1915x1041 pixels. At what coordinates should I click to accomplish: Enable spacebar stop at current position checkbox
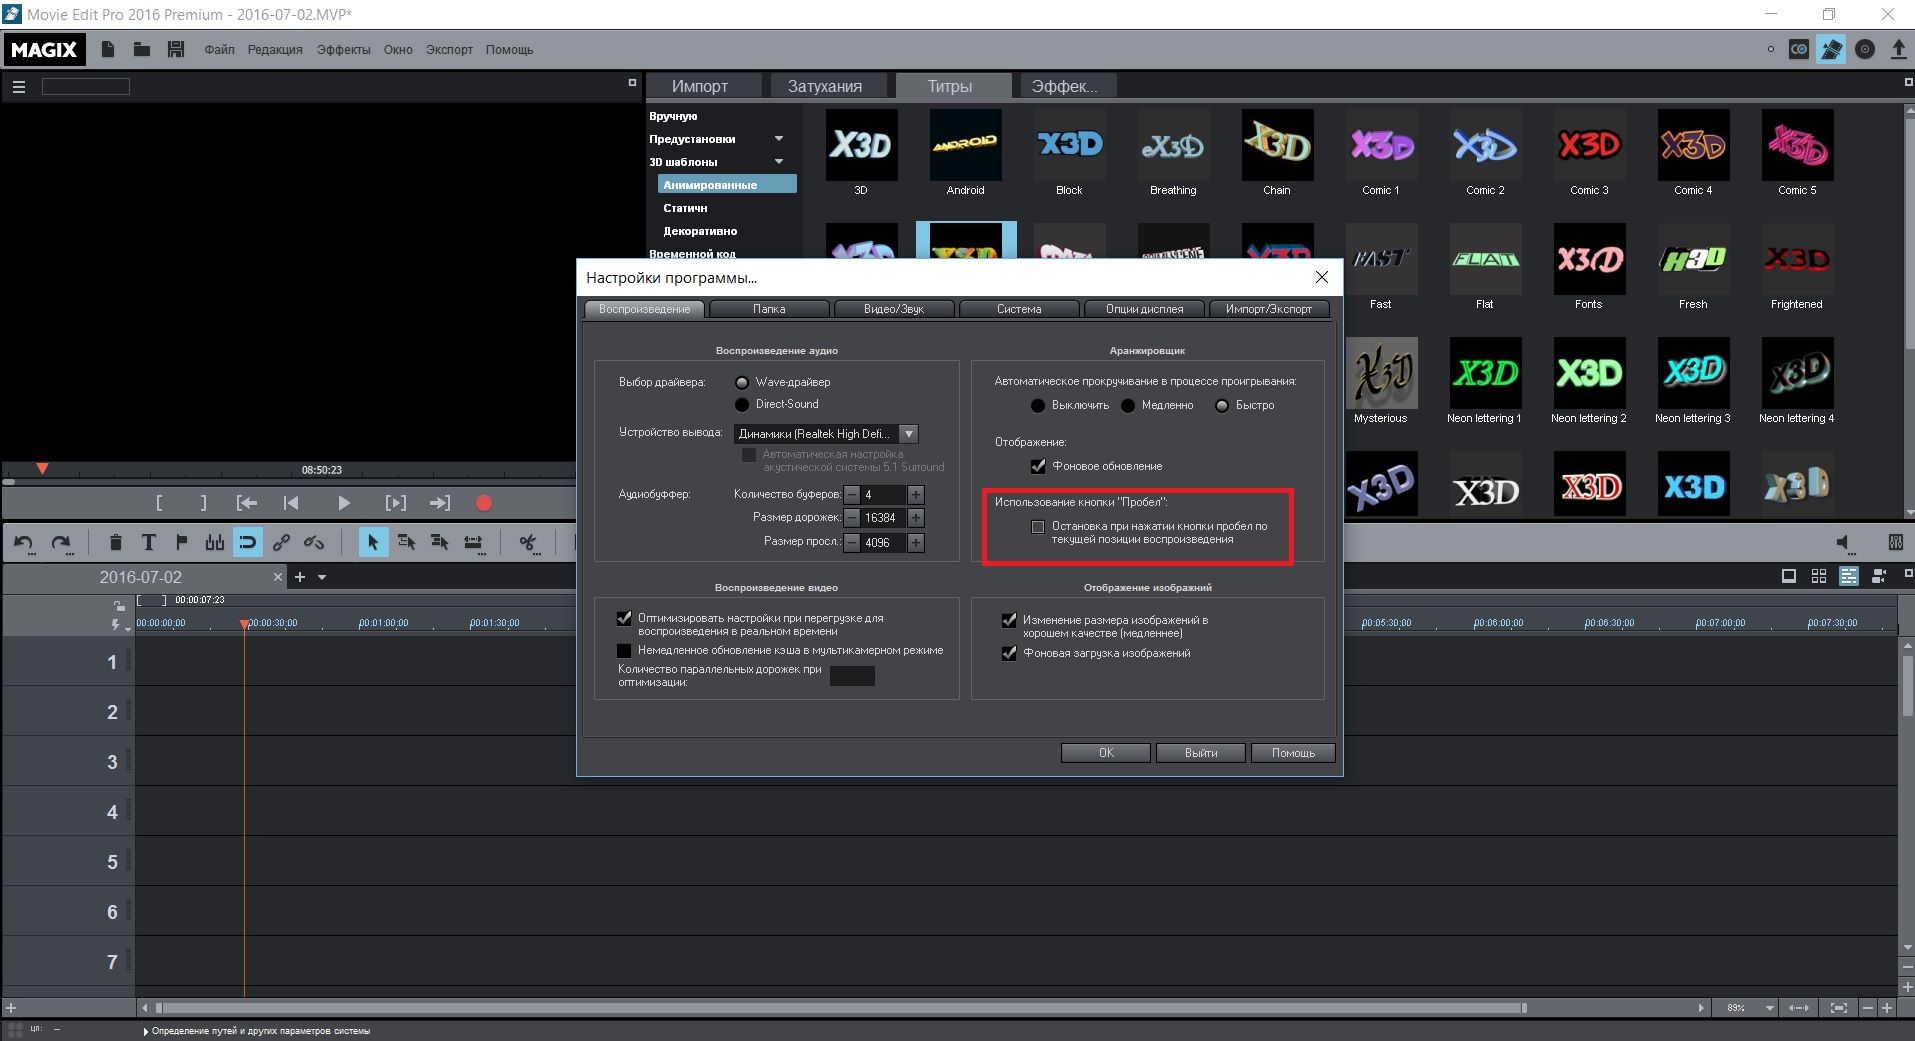pos(1038,527)
